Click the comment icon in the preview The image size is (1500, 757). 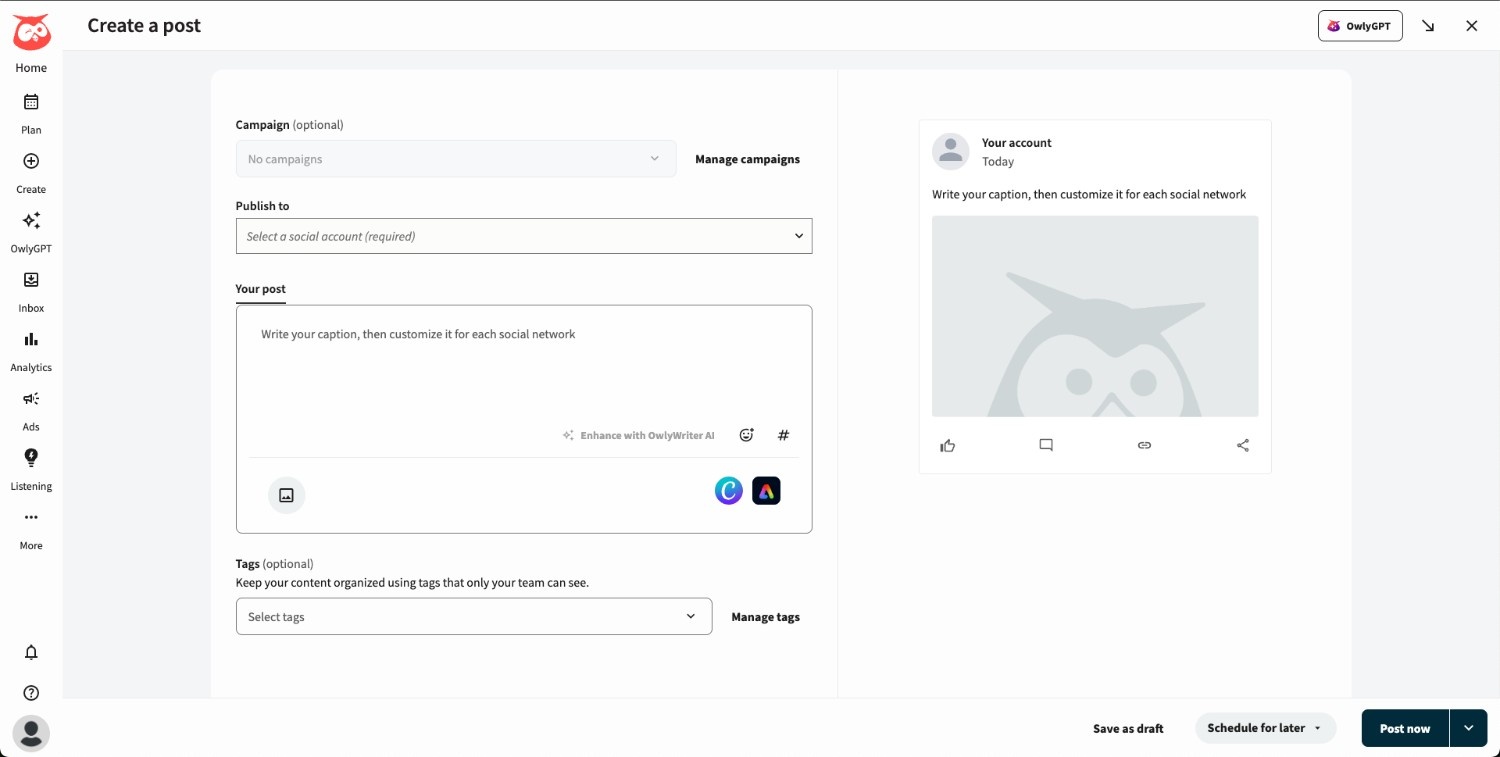(1046, 445)
